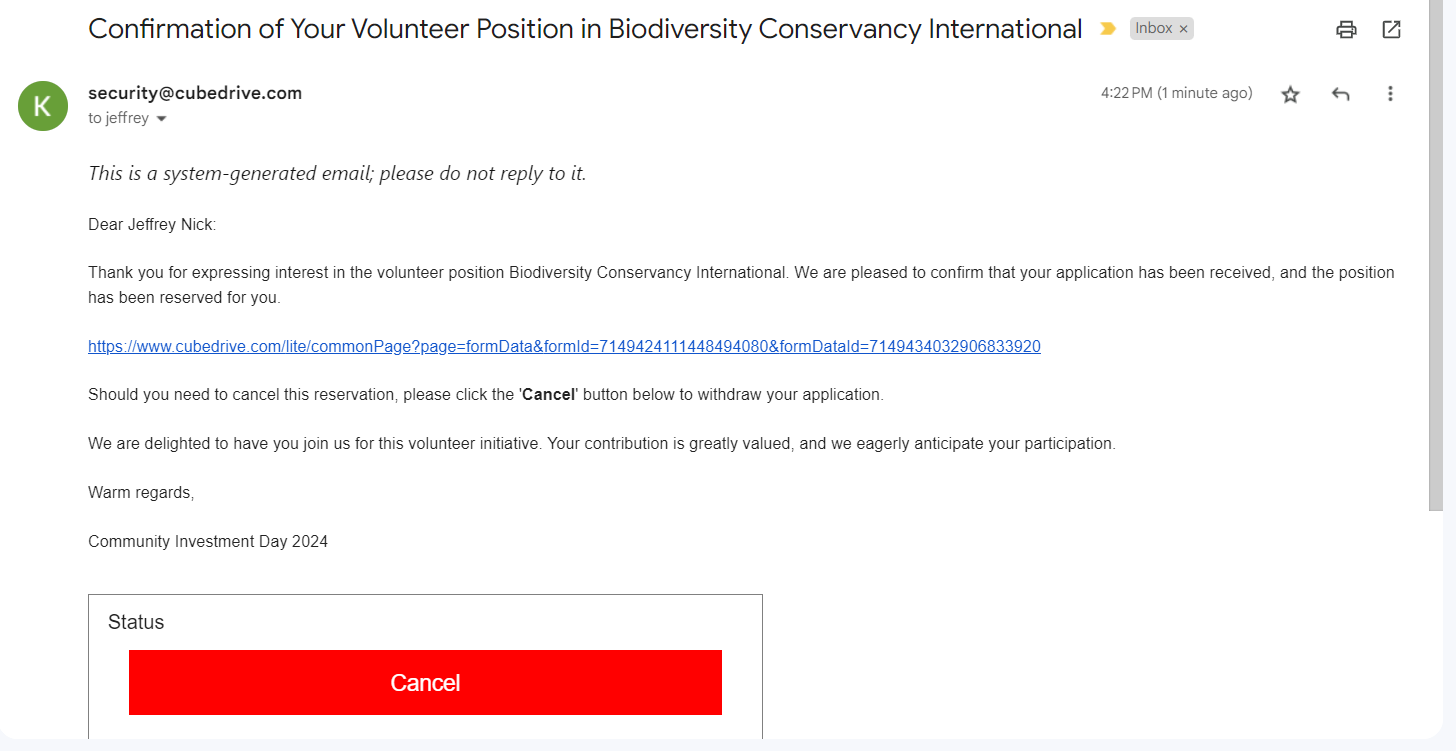Click the vertical scrollbar thumb on right
The image size is (1456, 751).
pyautogui.click(x=1436, y=255)
